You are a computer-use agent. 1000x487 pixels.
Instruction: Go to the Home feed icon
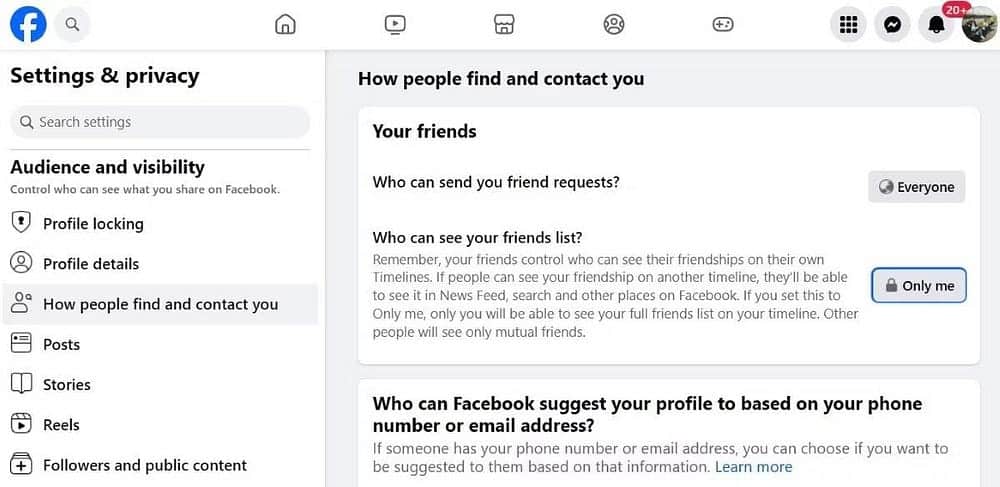[x=285, y=25]
